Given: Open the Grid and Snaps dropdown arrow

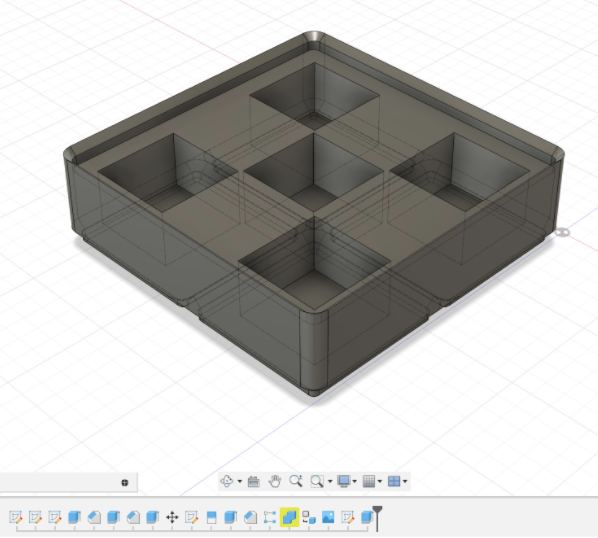Looking at the screenshot, I should 380,482.
